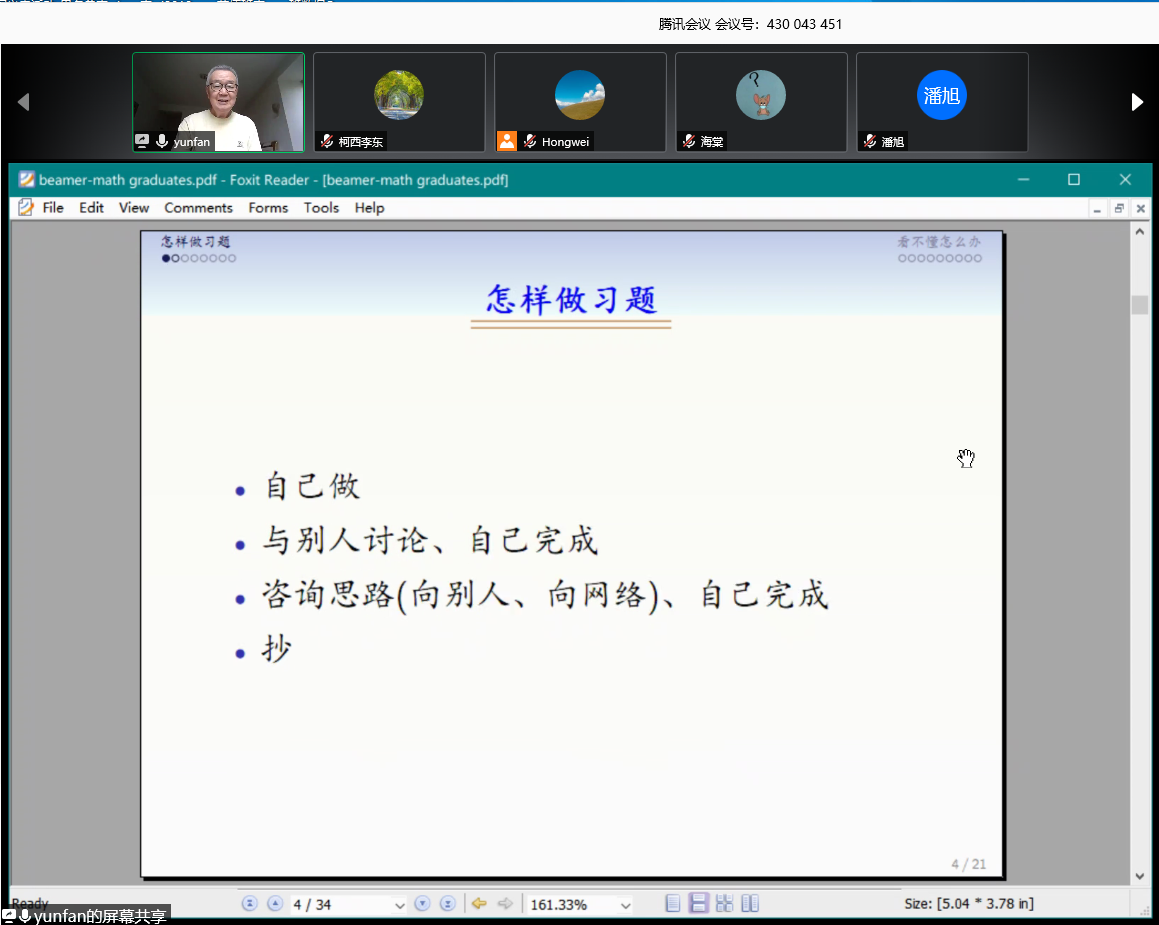The width and height of the screenshot is (1159, 925).
Task: Select continuous facing layout icon
Action: 750,904
